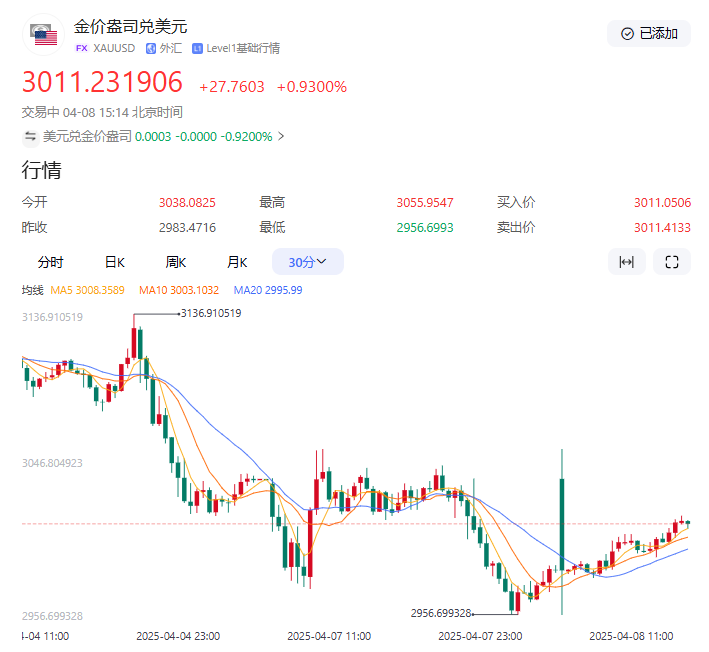Screen dimensions: 709x652
Task: Click the FX badge icon
Action: [x=81, y=48]
